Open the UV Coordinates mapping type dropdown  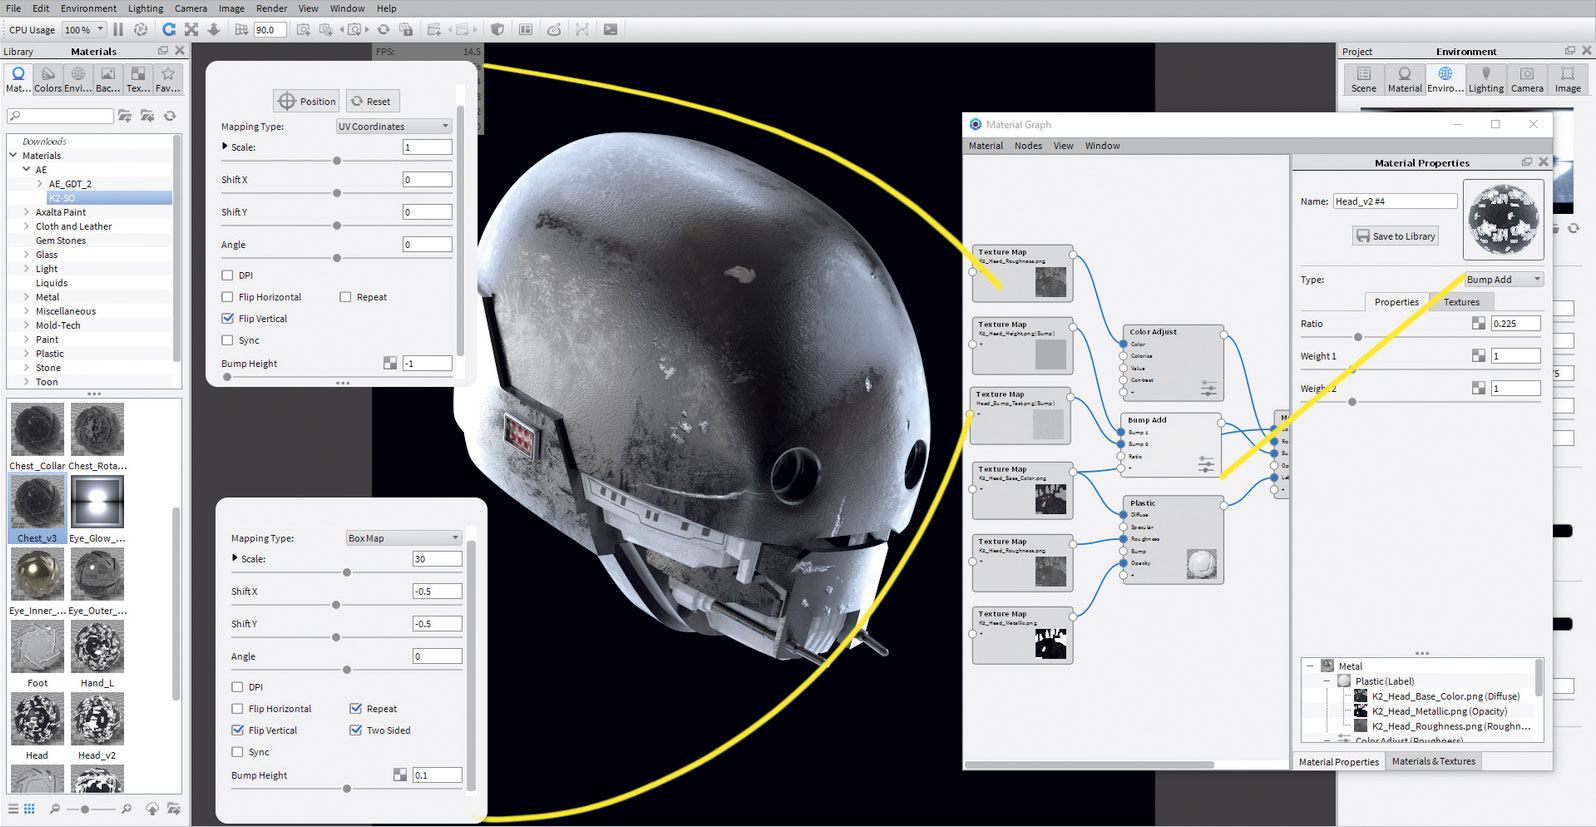(x=394, y=127)
